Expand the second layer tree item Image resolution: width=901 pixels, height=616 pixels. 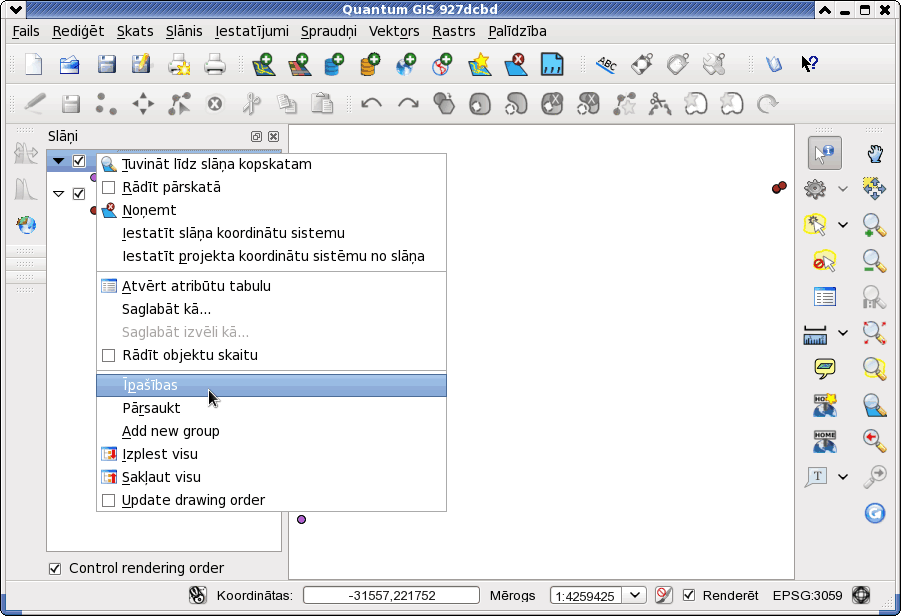59,194
